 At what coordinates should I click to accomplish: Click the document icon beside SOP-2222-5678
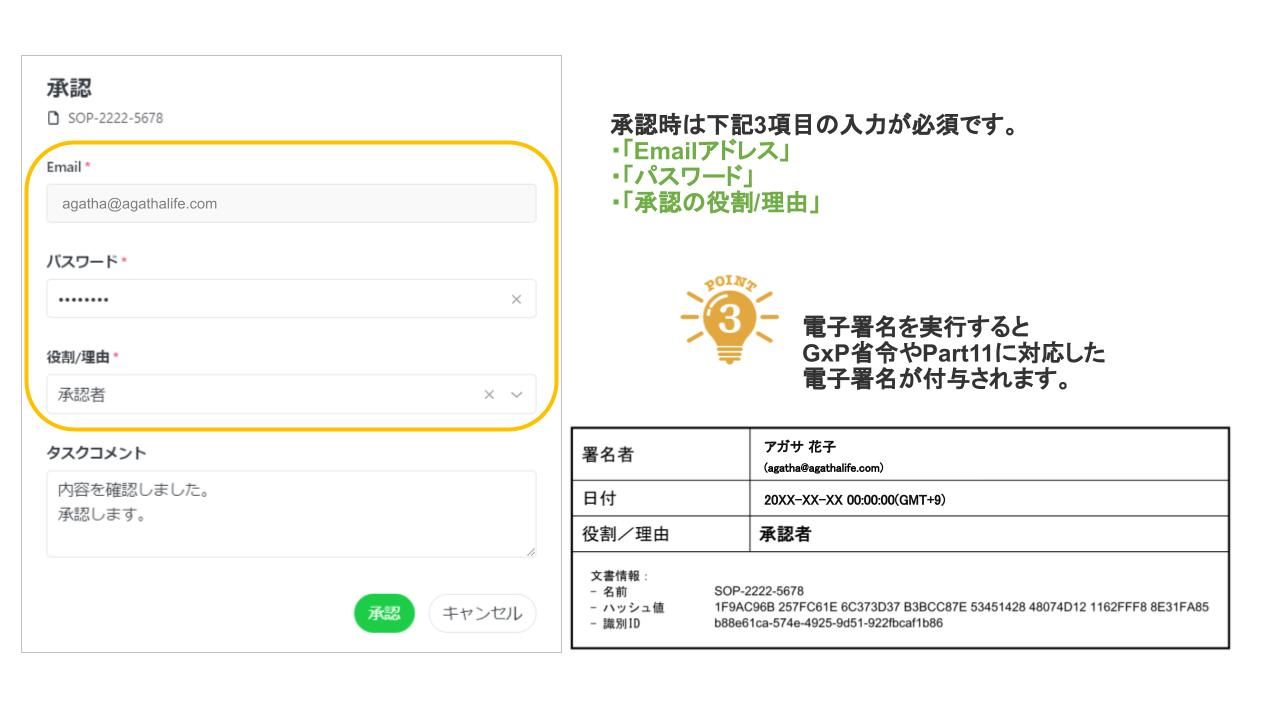(x=54, y=118)
